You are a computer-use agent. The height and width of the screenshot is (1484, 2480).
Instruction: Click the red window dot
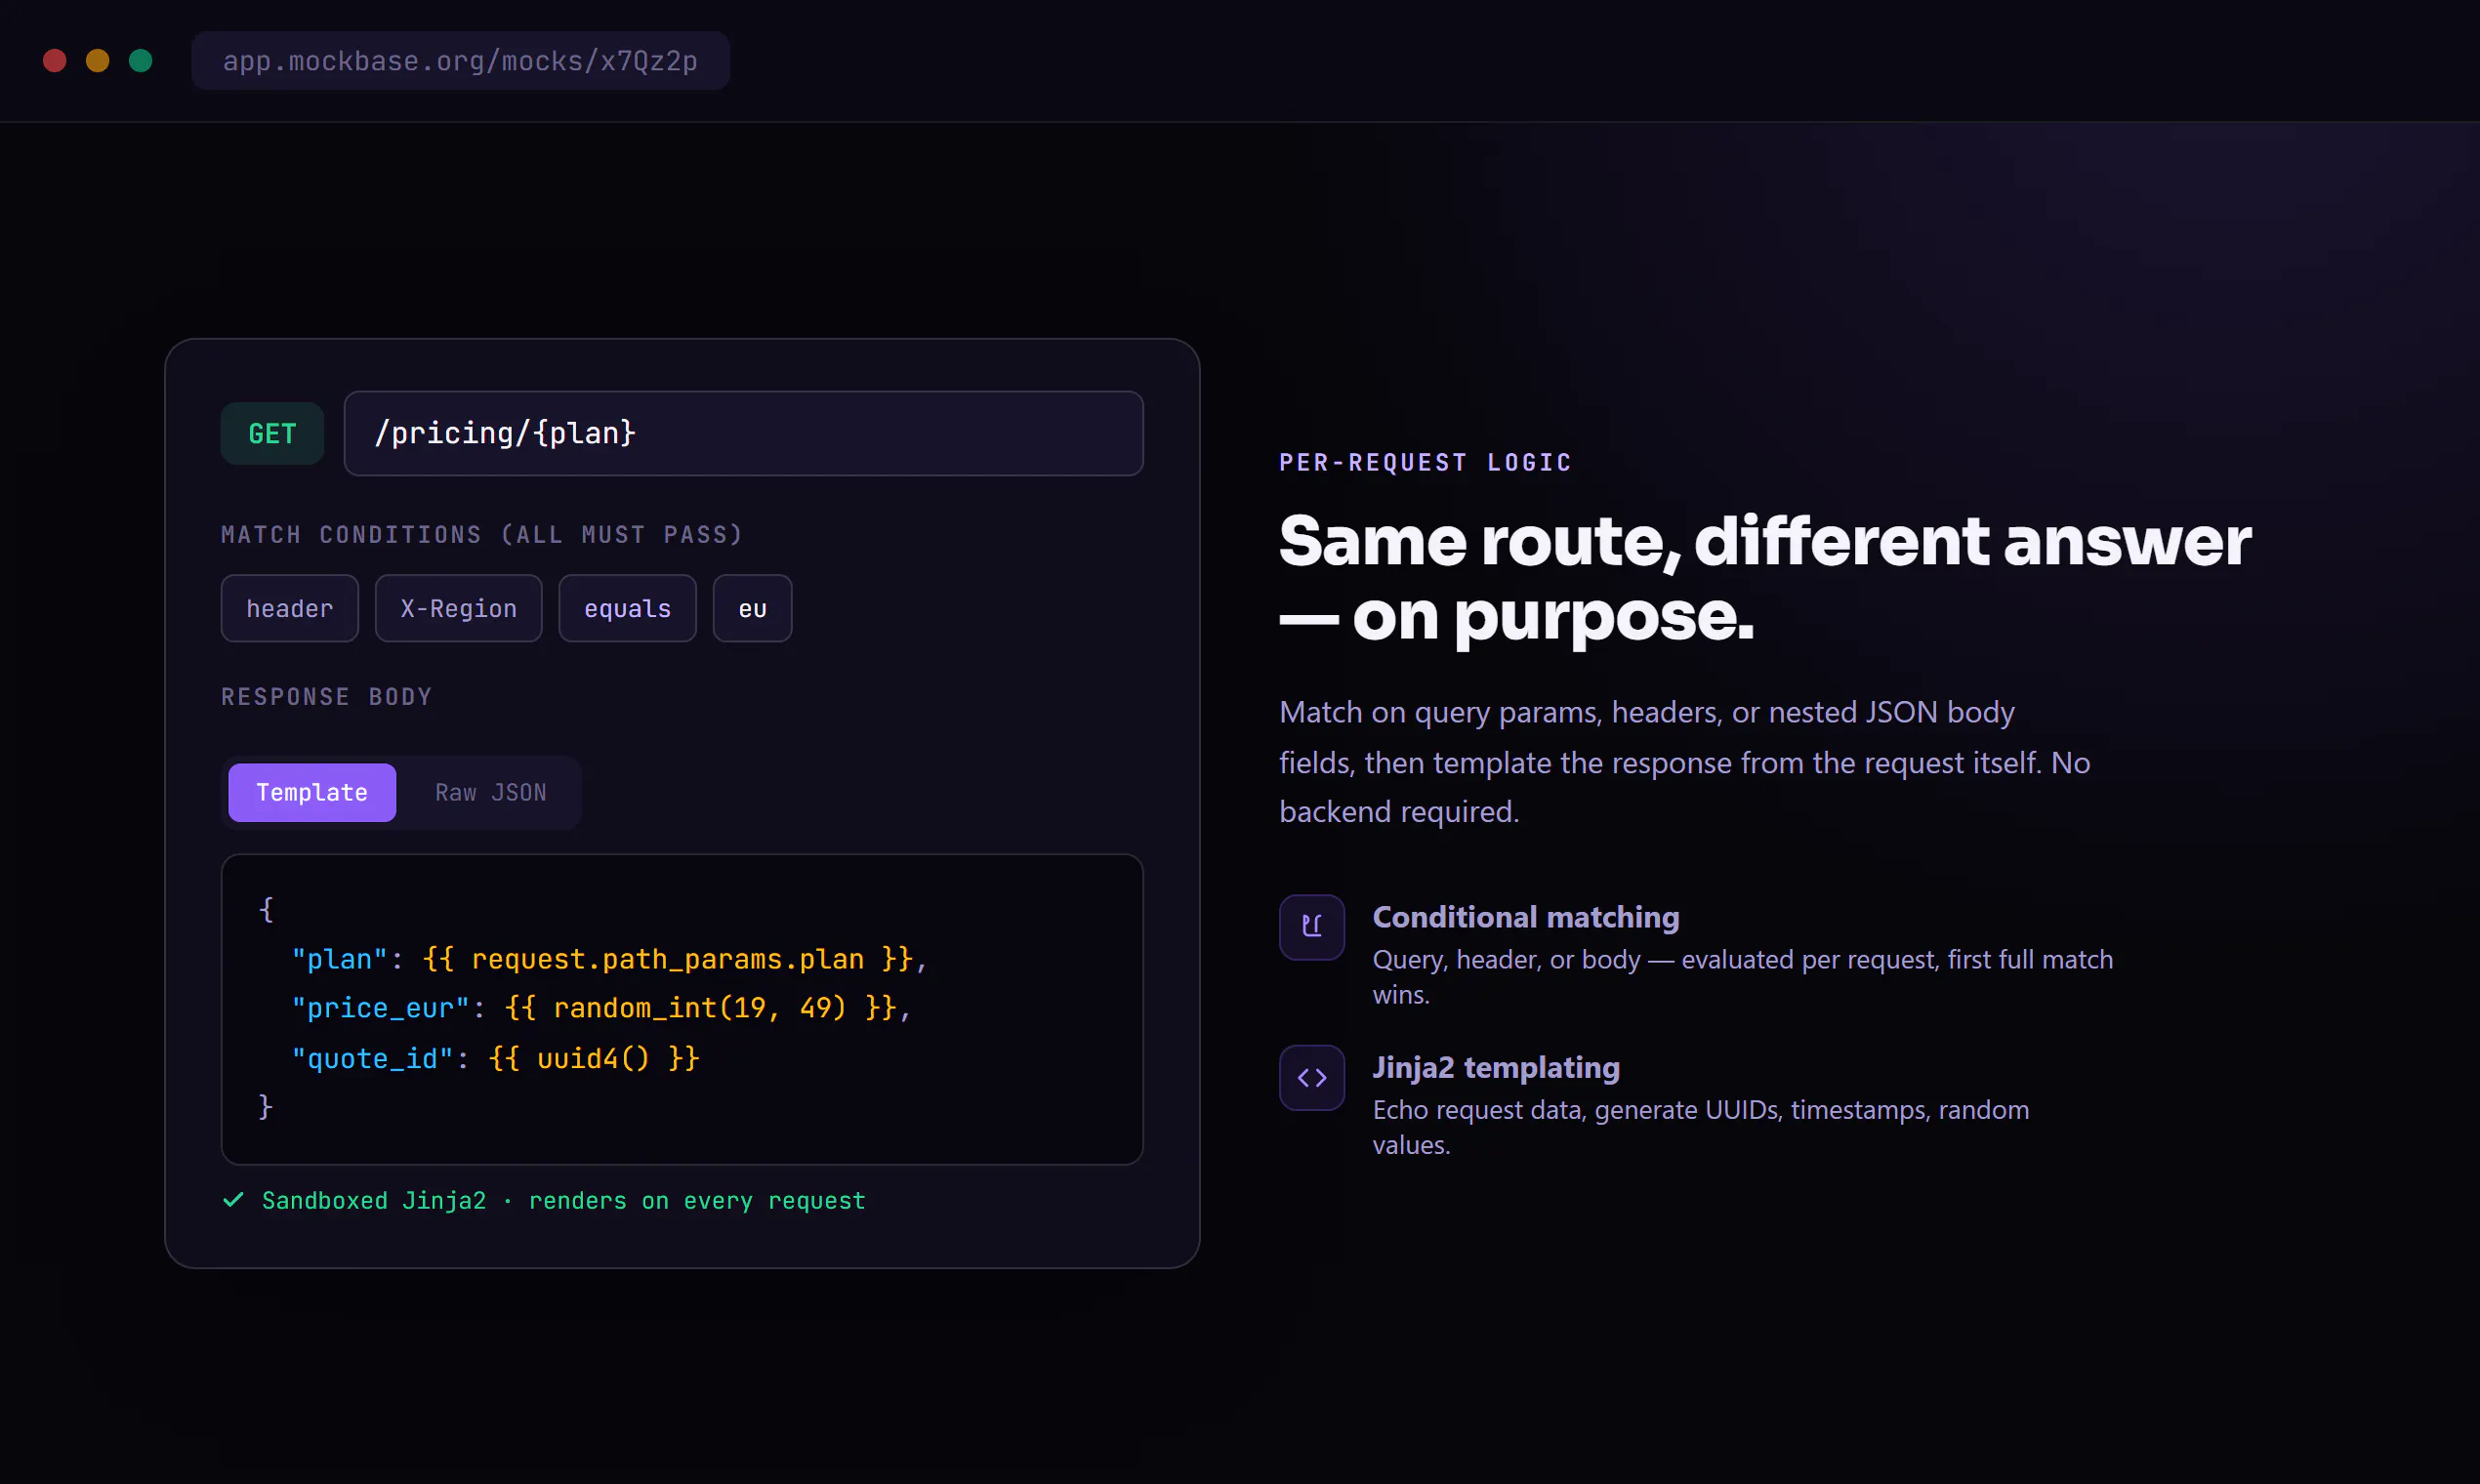click(55, 61)
